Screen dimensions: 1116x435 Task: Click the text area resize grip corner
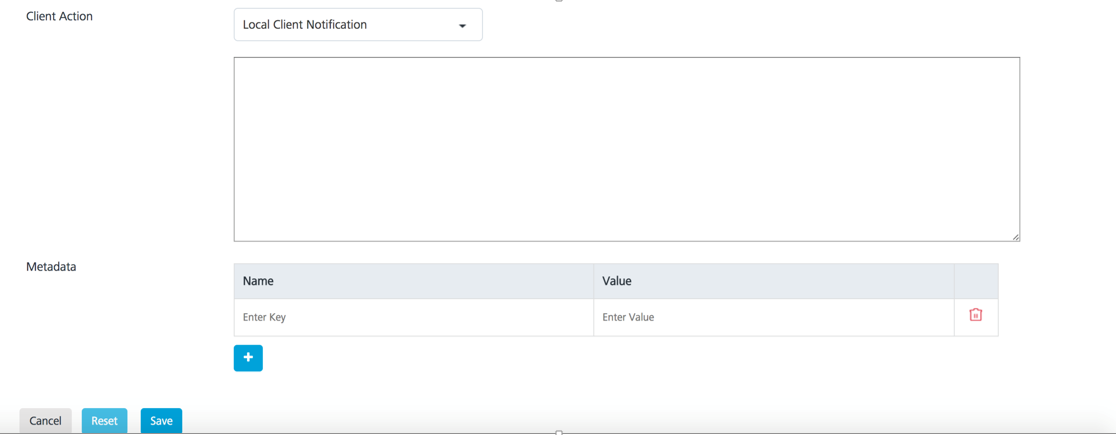click(1015, 236)
